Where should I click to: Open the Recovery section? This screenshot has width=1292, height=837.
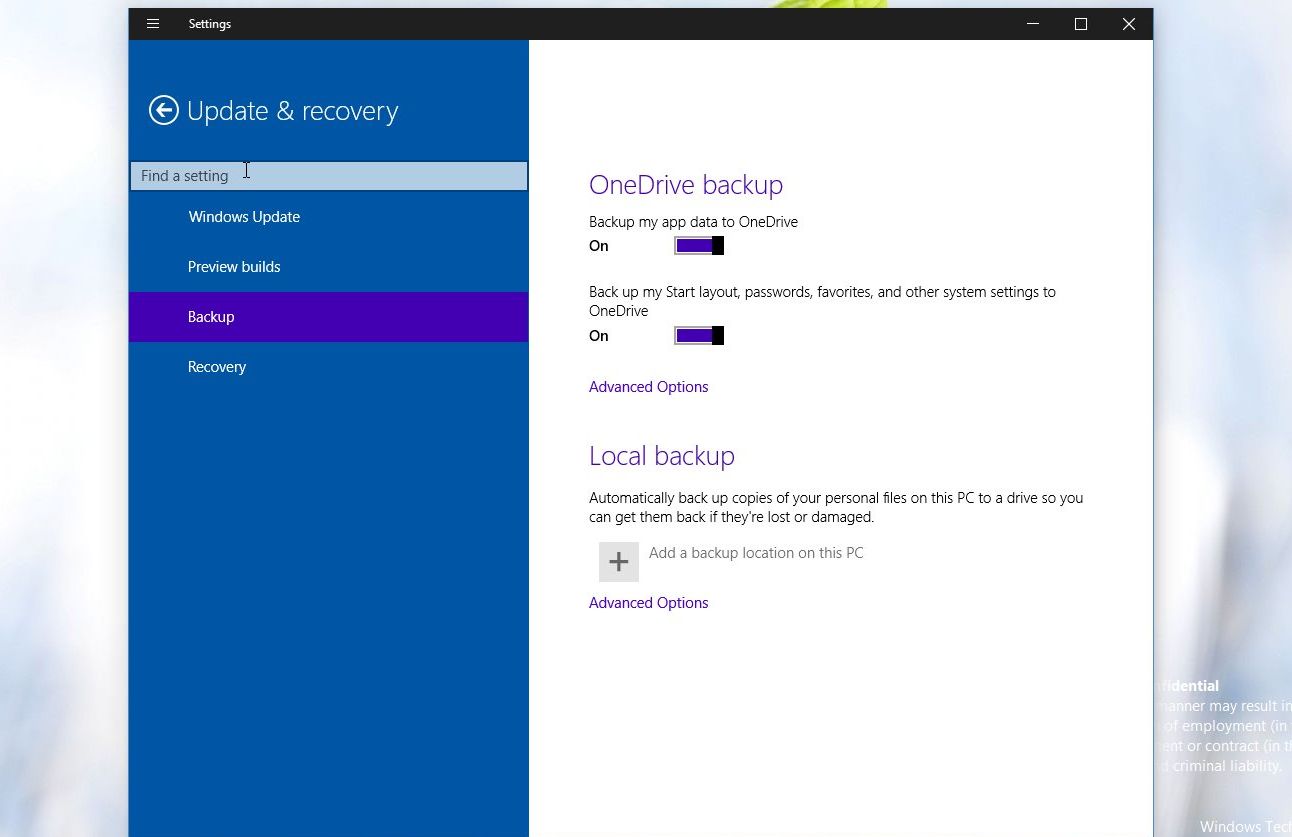pyautogui.click(x=217, y=367)
